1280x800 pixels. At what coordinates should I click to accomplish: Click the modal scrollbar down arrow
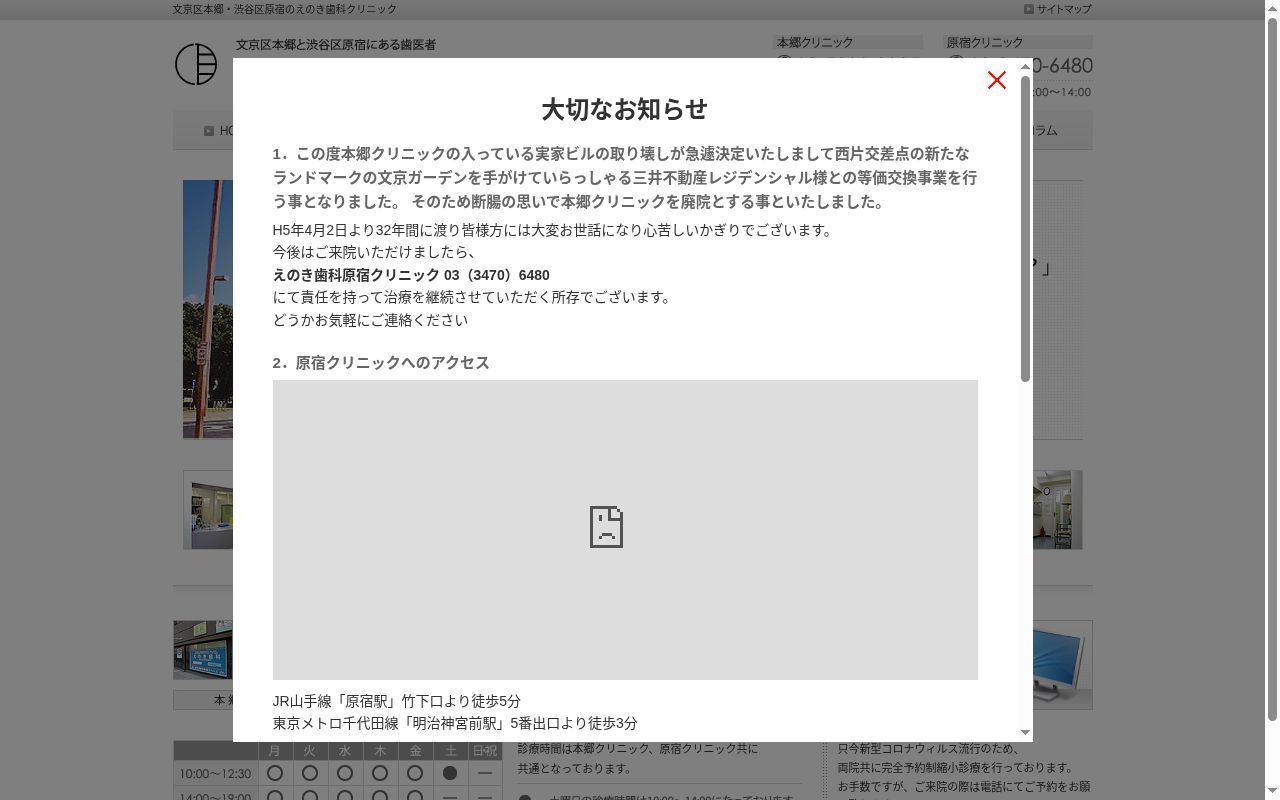pyautogui.click(x=1025, y=733)
